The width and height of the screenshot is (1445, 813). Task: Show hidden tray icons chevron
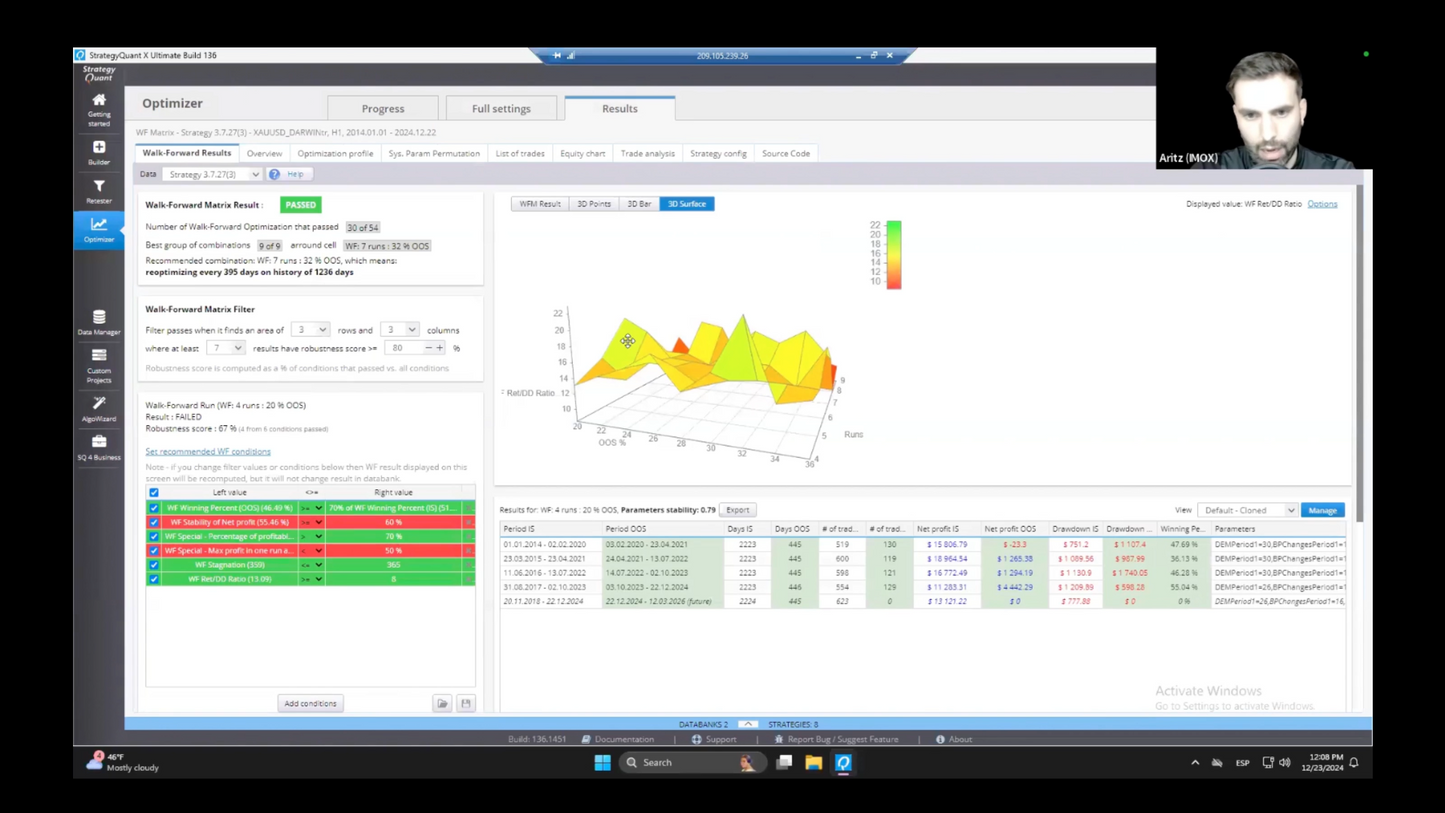(x=1195, y=762)
